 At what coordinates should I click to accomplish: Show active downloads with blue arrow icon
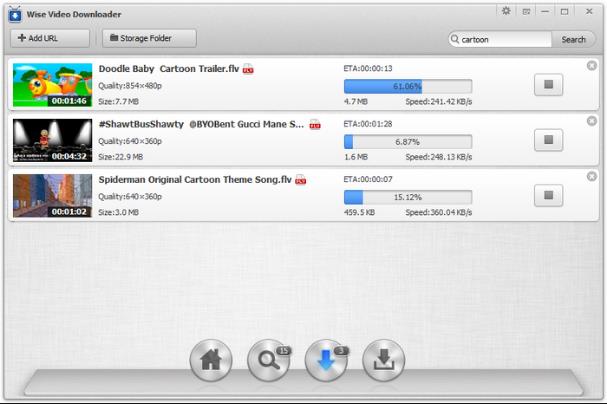pyautogui.click(x=325, y=361)
